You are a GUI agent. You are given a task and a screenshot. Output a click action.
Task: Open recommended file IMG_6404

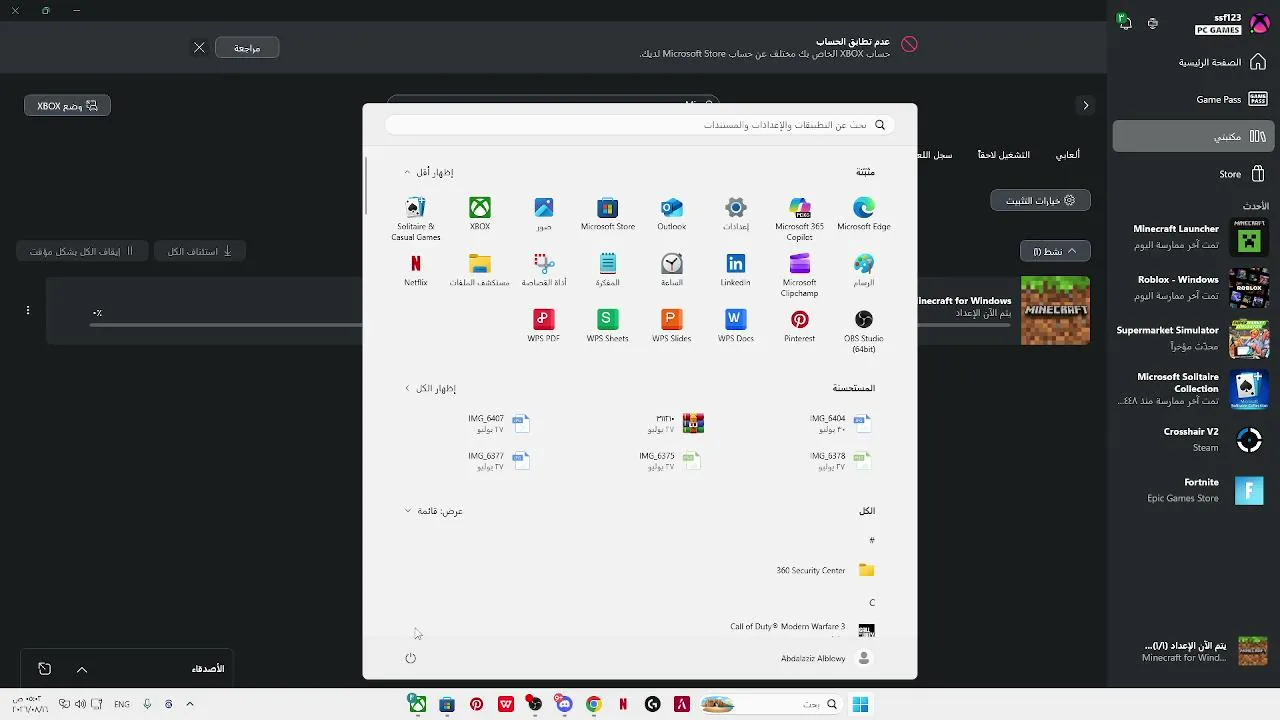840,424
